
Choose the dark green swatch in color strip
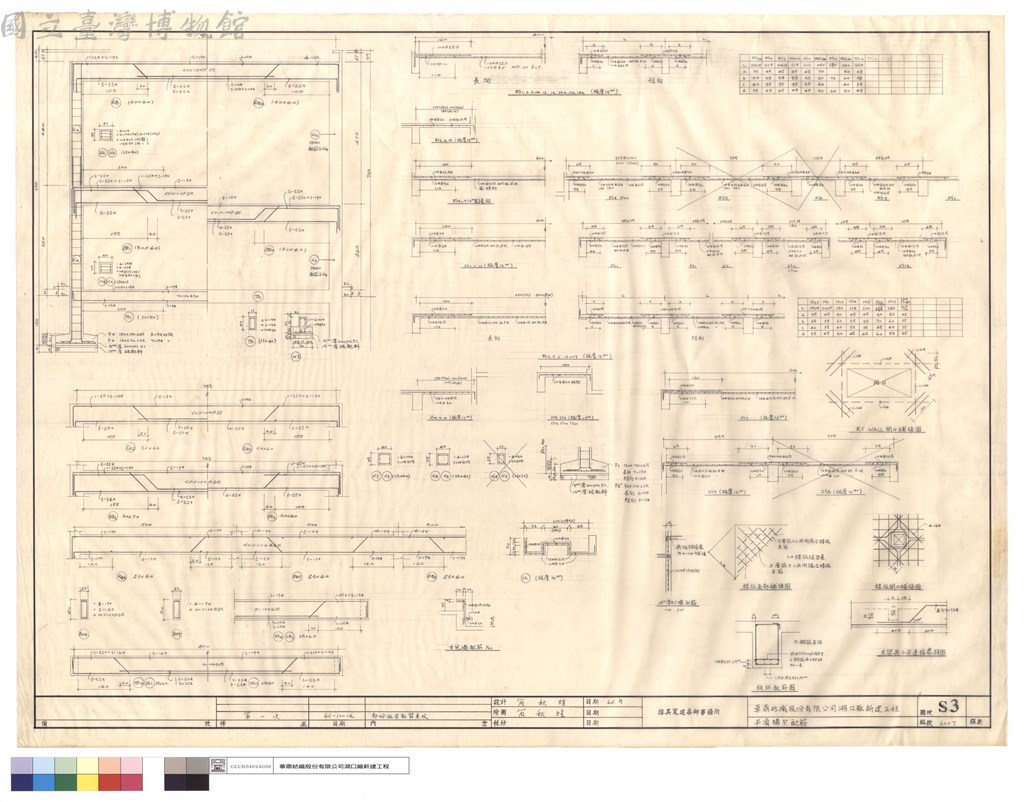pos(66,782)
